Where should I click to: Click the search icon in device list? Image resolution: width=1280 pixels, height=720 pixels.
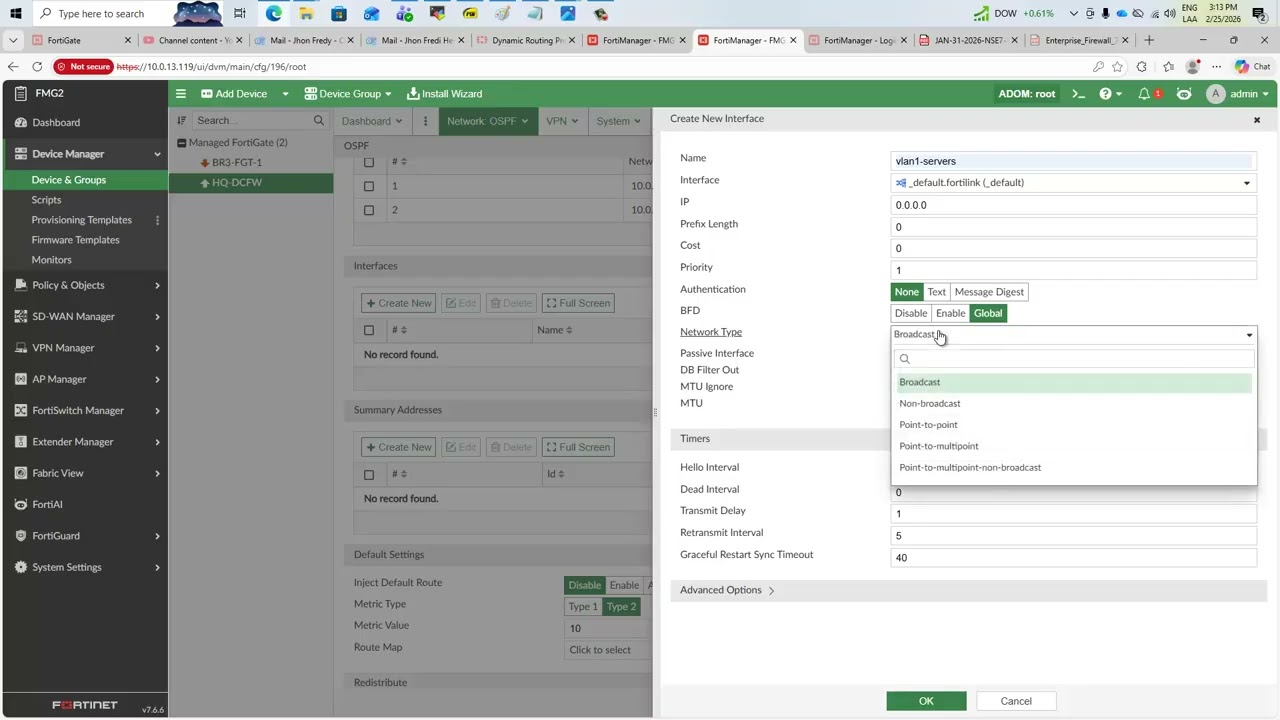319,121
